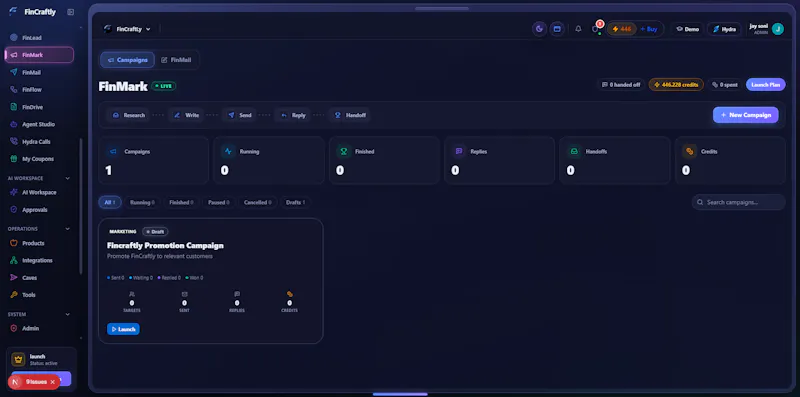Open the Demo button
Image resolution: width=800 pixels, height=397 pixels.
(x=687, y=29)
